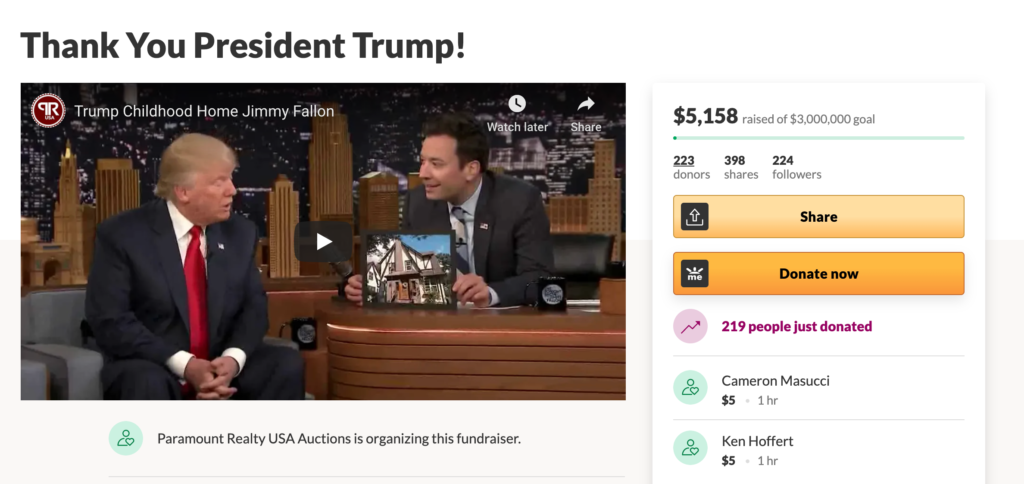Click the GoFundMe icon on Donate button
Viewport: 1024px width, 484px height.
coord(694,274)
